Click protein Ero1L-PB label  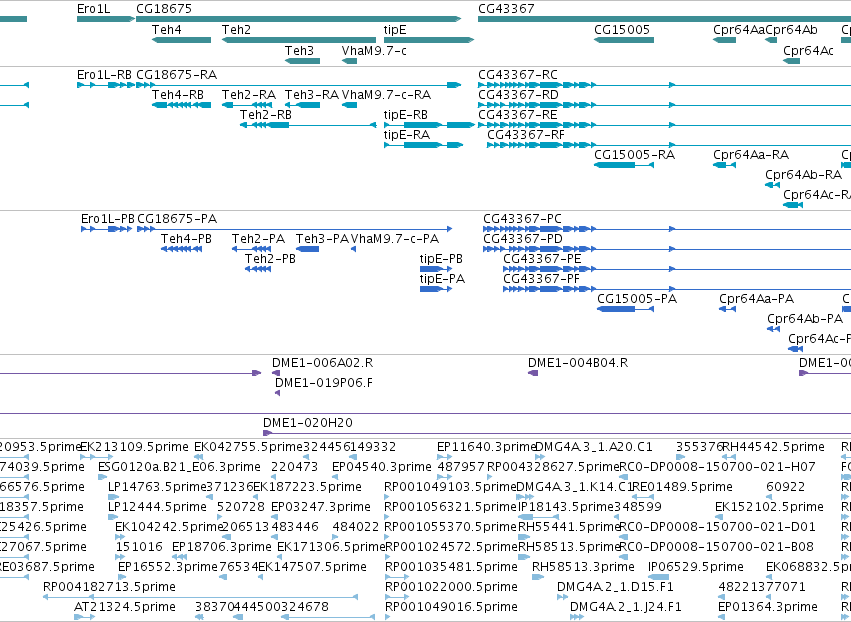[x=108, y=219]
